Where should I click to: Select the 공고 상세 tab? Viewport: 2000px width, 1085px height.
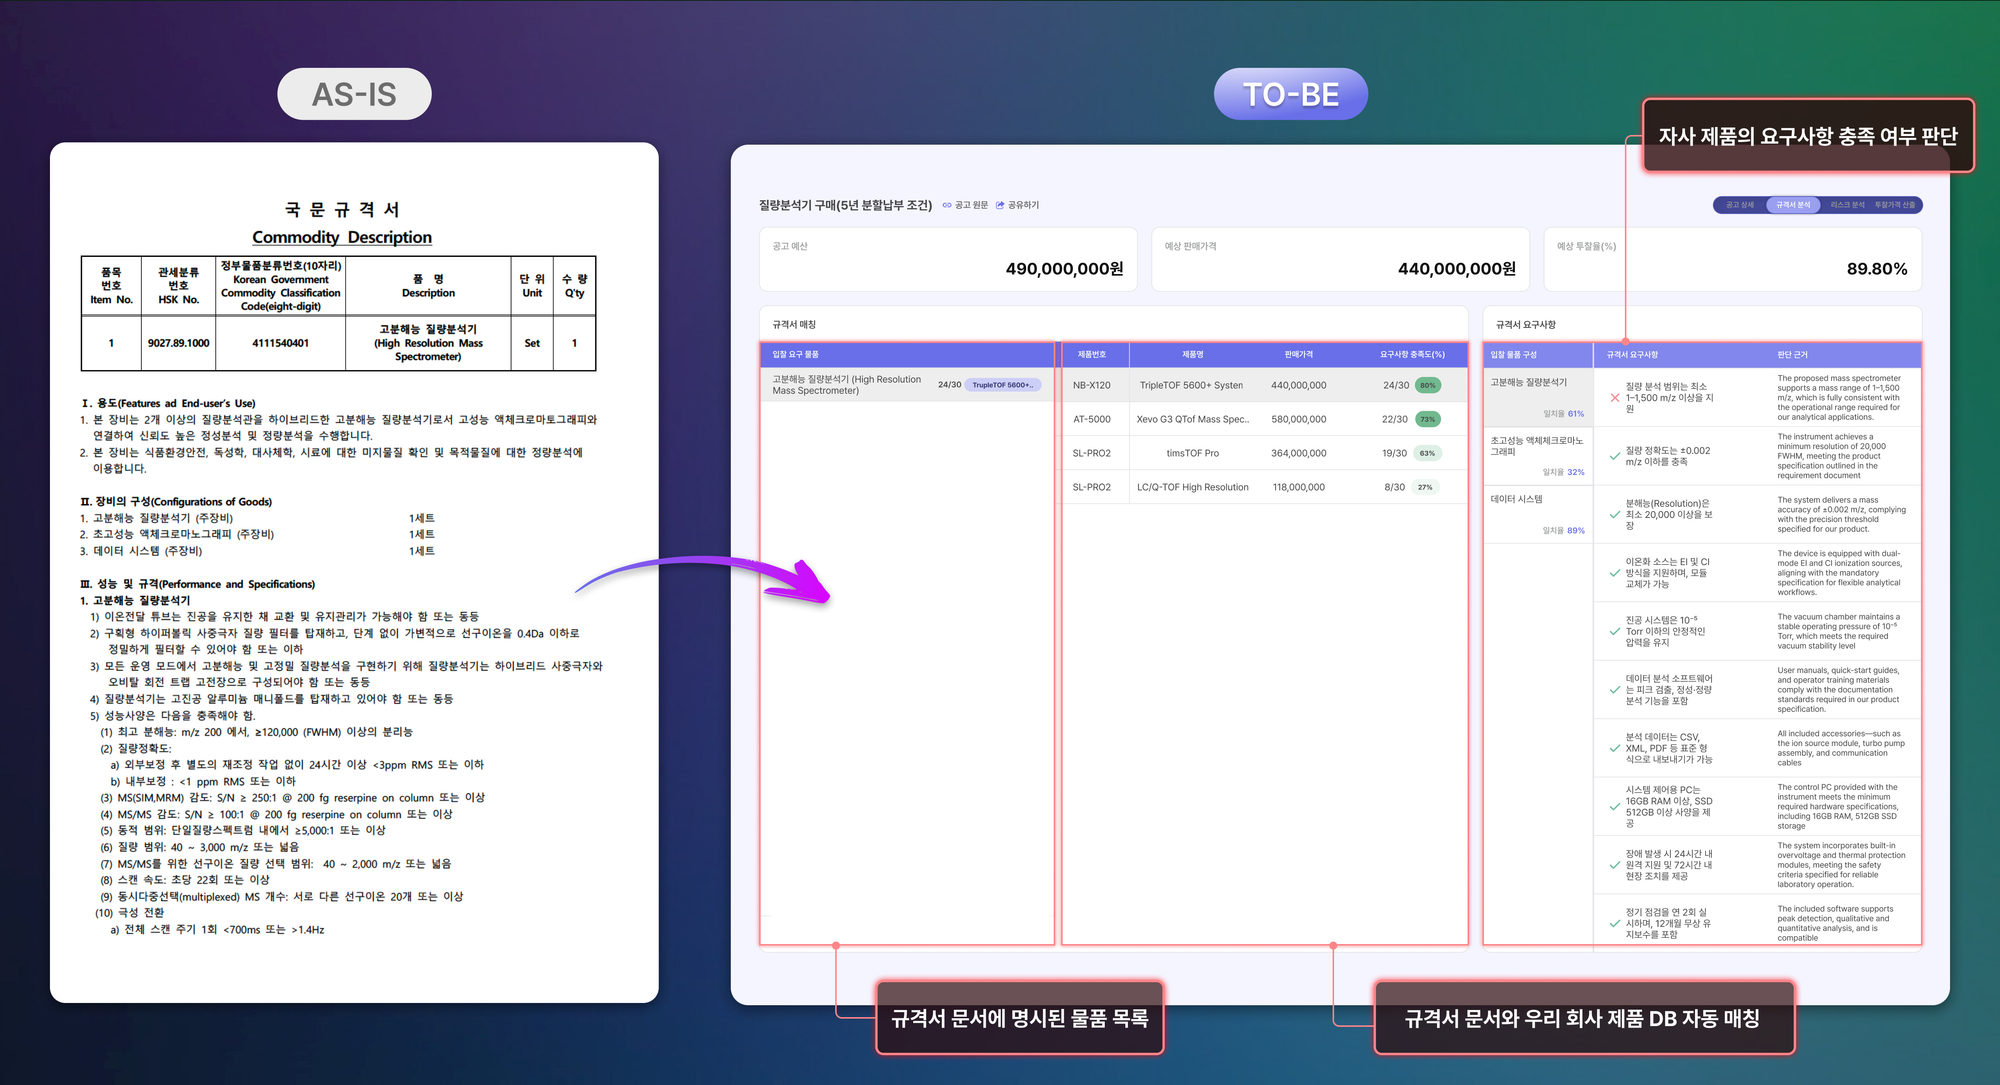click(1739, 205)
